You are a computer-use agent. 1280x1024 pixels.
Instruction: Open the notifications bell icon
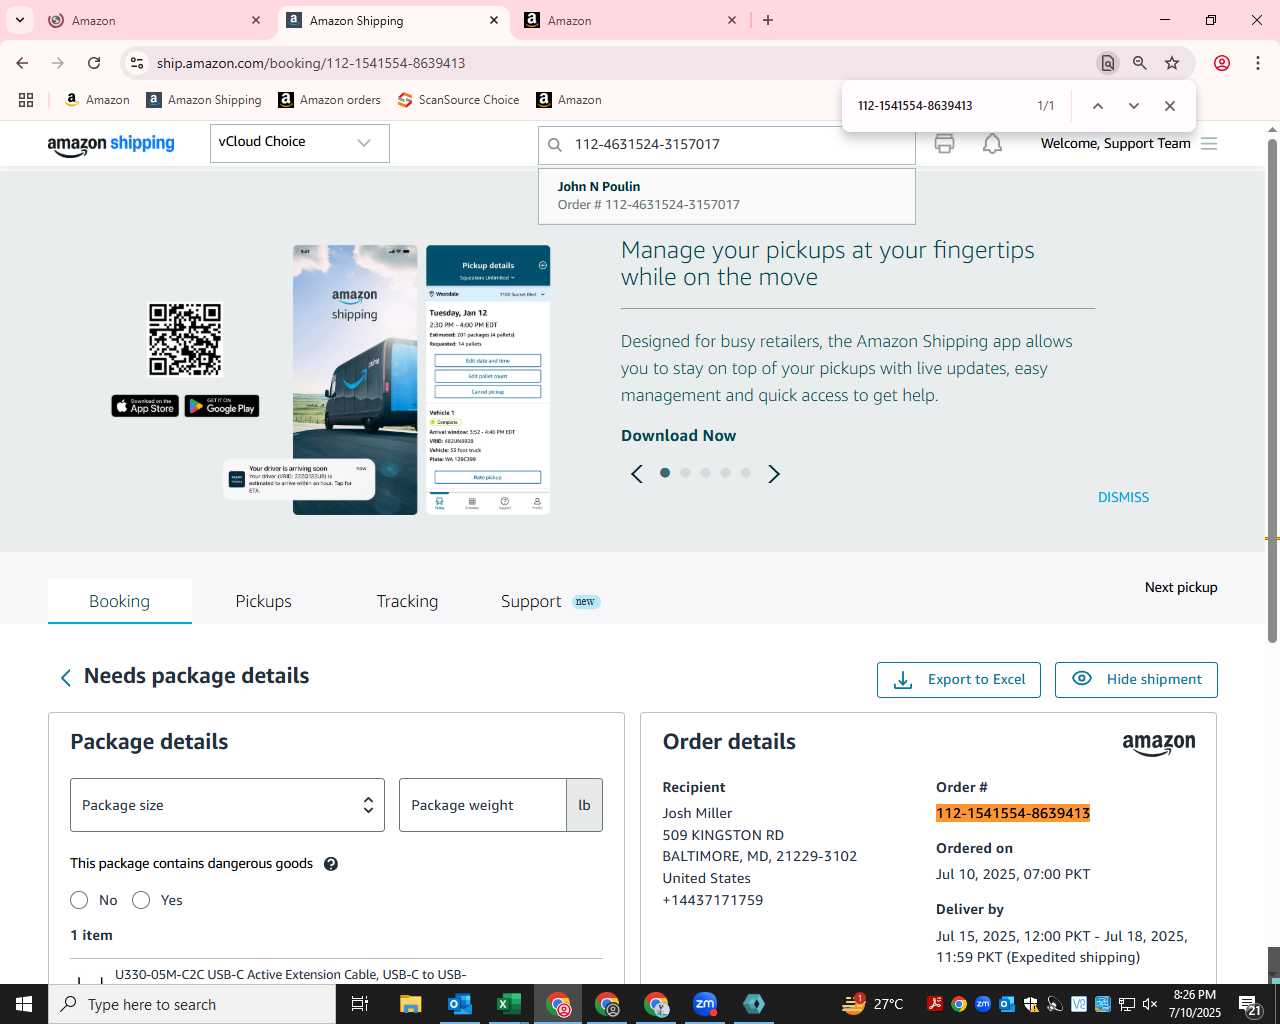992,143
